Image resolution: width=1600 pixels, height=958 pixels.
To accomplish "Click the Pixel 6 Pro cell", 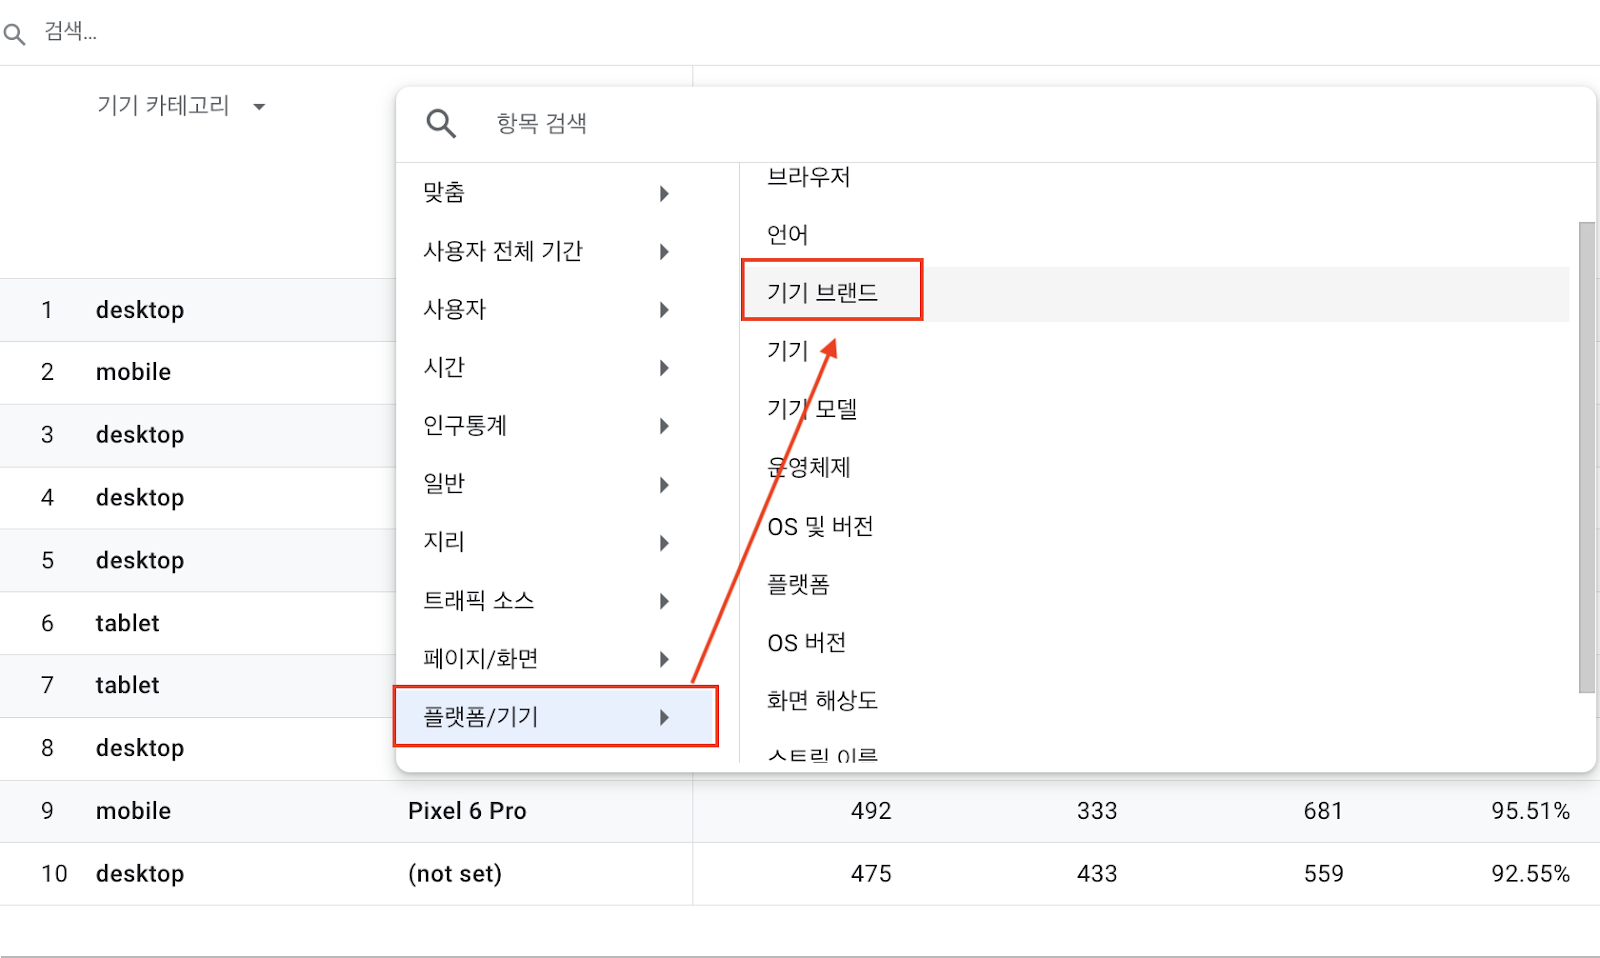I will 467,811.
